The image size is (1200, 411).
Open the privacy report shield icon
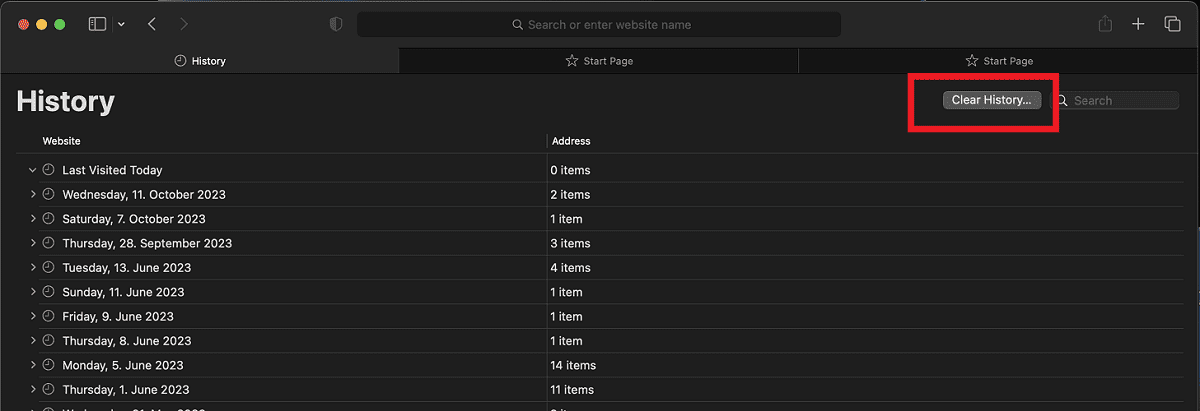click(x=336, y=24)
